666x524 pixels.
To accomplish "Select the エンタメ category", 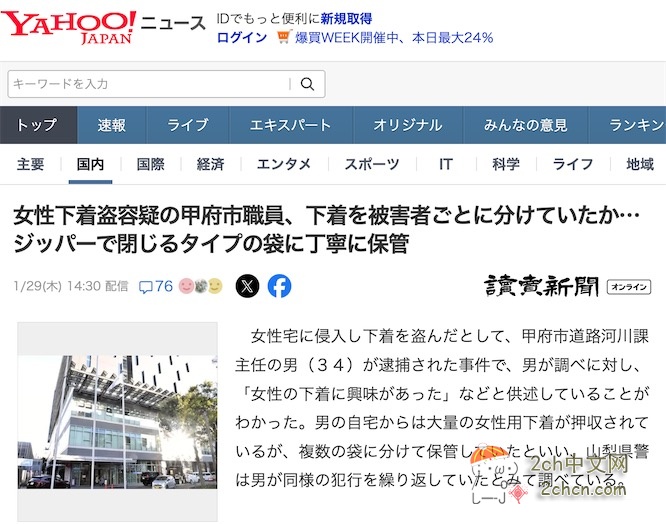I will 284,164.
